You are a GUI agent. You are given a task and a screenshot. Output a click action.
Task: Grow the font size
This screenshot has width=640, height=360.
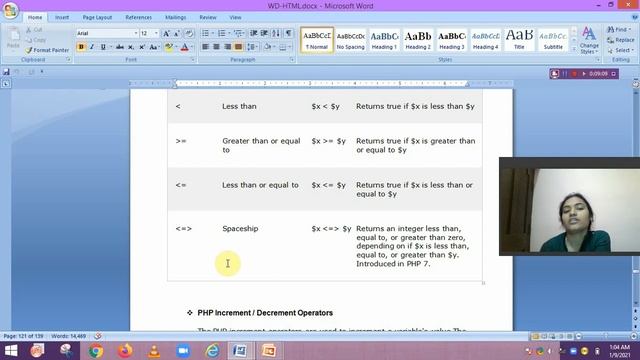tap(166, 33)
